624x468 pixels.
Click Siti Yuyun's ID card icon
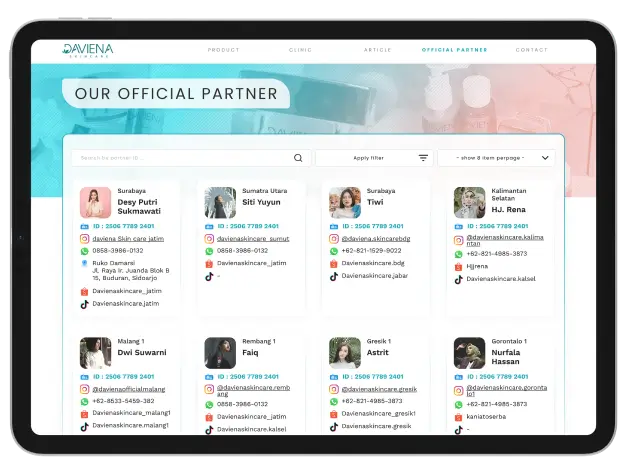coord(209,227)
